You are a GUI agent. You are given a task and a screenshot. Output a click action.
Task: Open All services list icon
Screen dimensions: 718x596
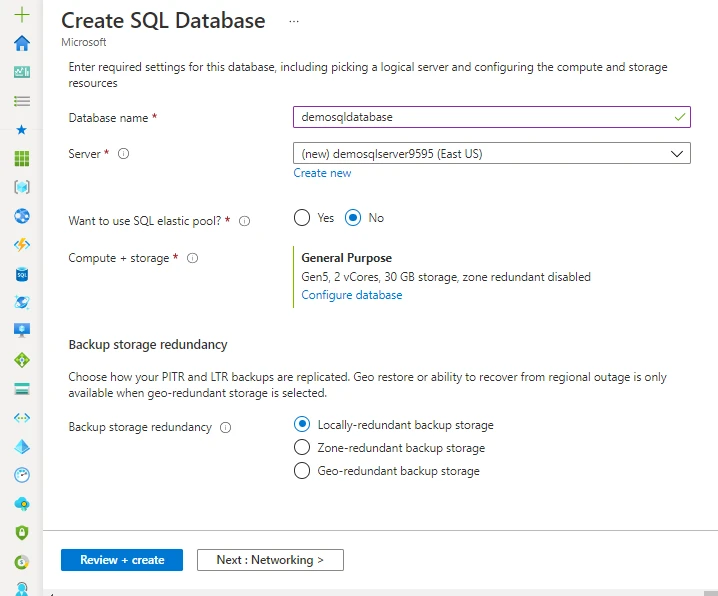pyautogui.click(x=22, y=101)
